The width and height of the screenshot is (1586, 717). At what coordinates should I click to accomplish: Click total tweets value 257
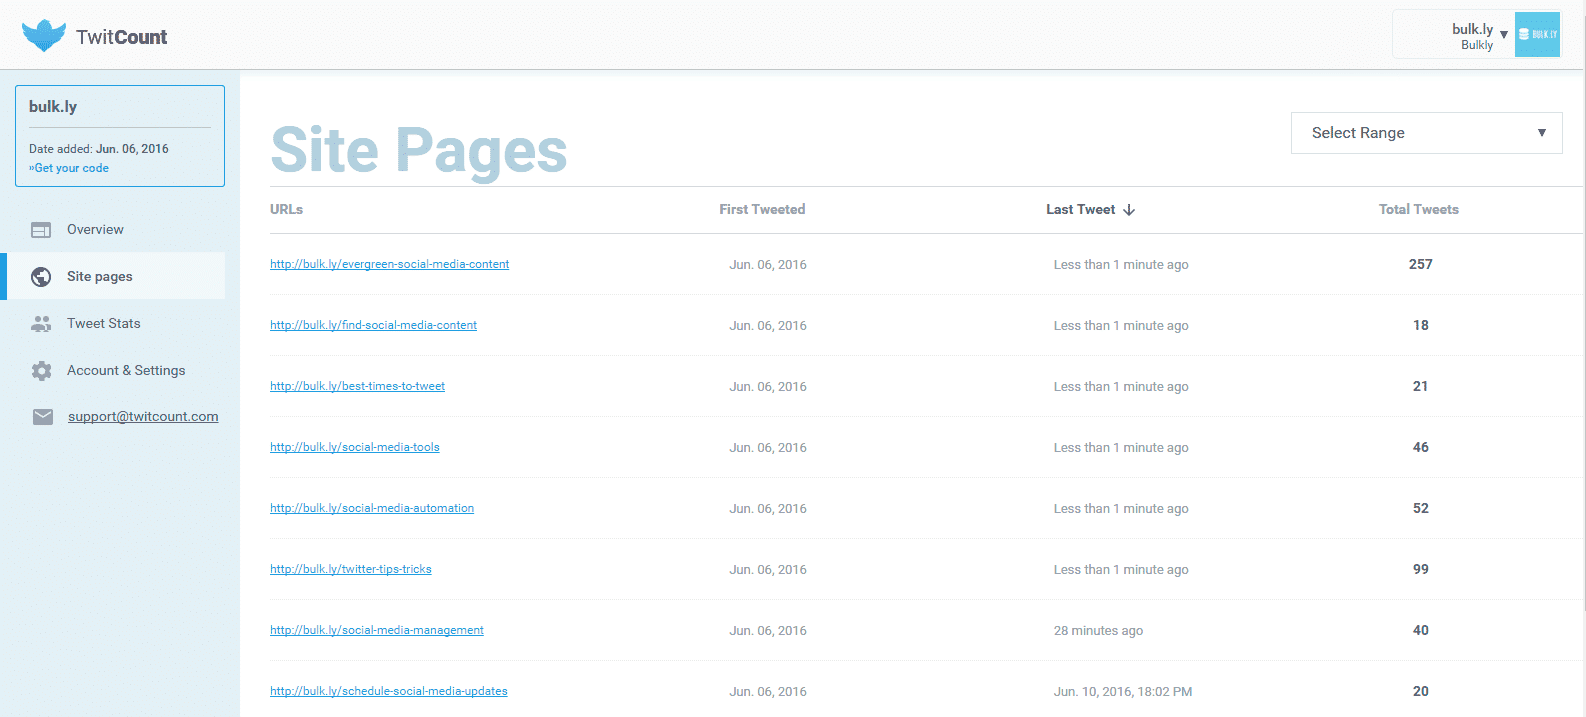click(x=1420, y=264)
